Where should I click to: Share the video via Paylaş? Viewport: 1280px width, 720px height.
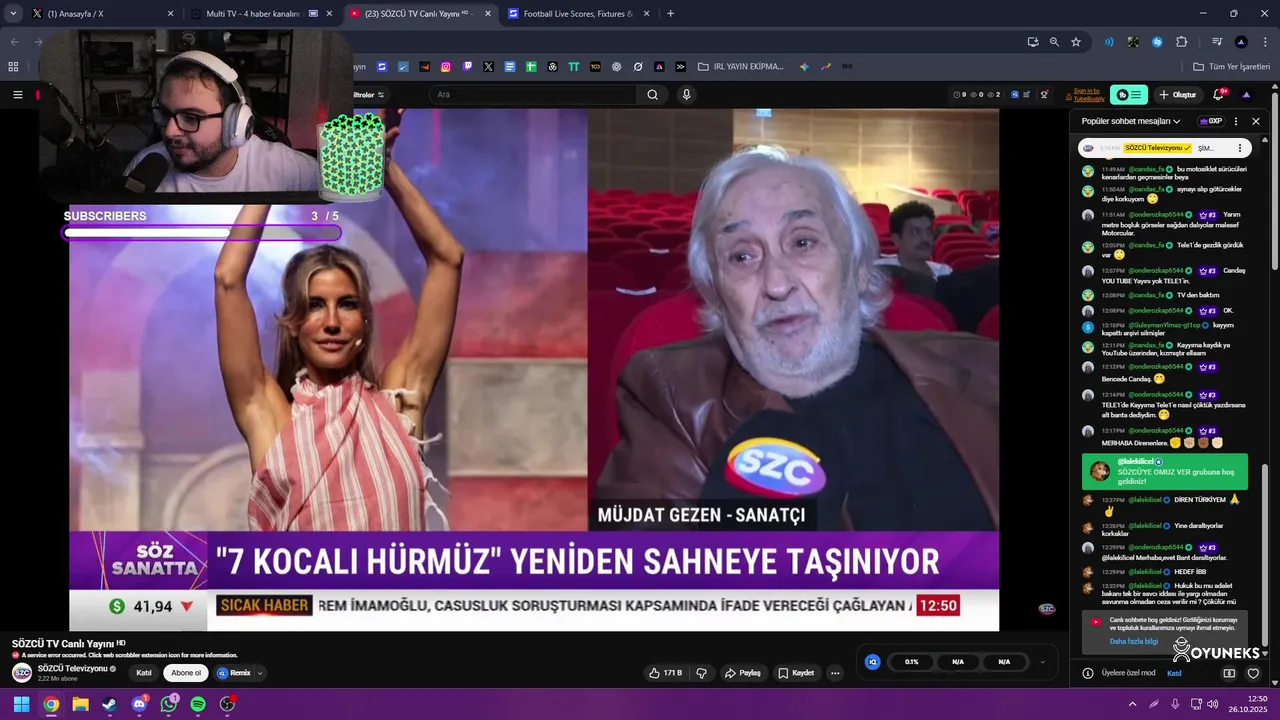[x=743, y=673]
